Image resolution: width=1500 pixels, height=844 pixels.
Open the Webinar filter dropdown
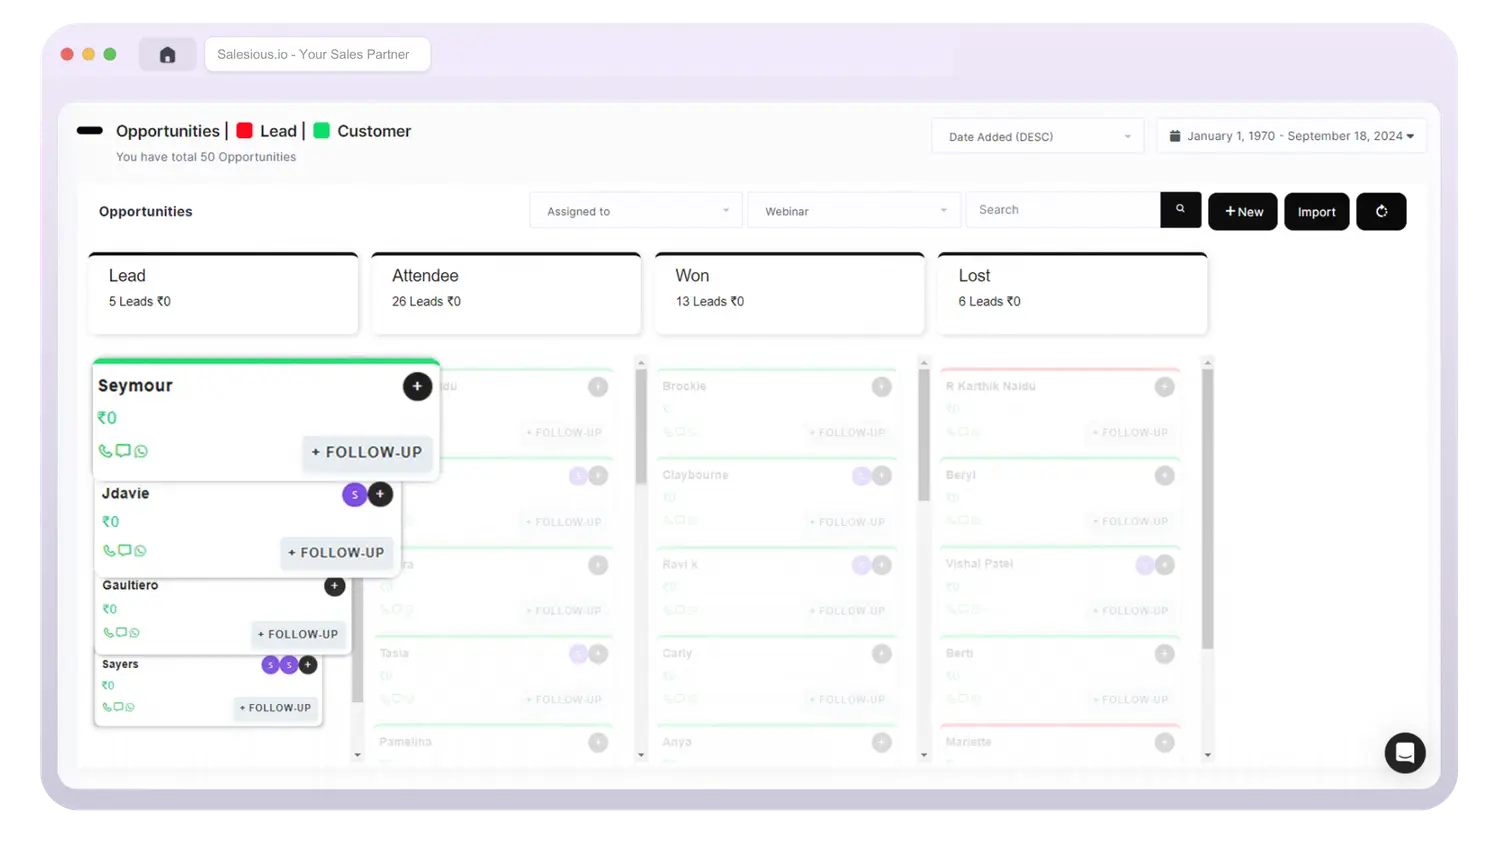coord(854,211)
